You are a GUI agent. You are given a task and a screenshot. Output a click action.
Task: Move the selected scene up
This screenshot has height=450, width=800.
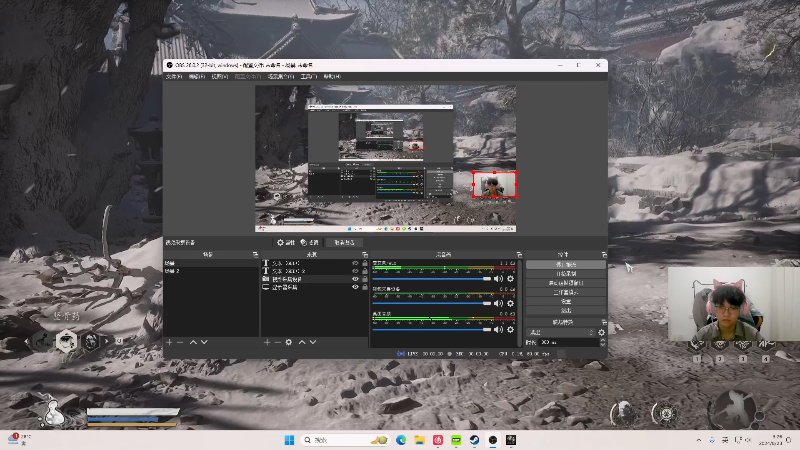pos(193,342)
